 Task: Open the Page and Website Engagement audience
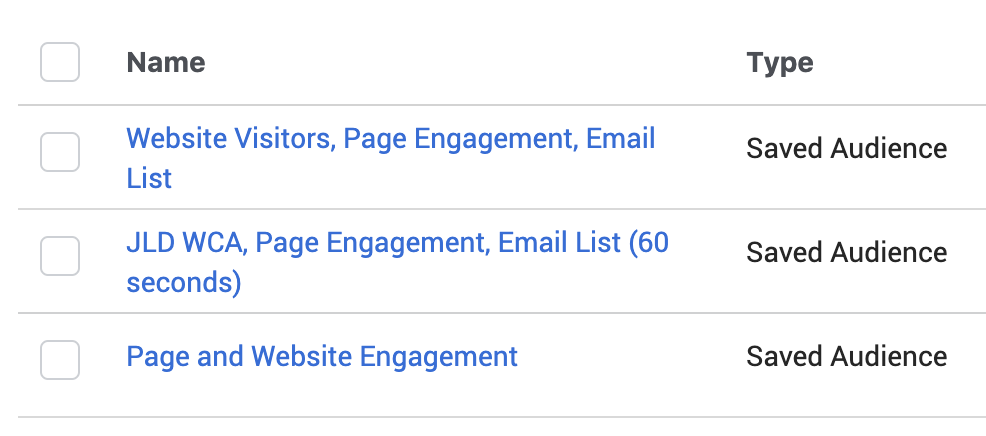(x=322, y=357)
